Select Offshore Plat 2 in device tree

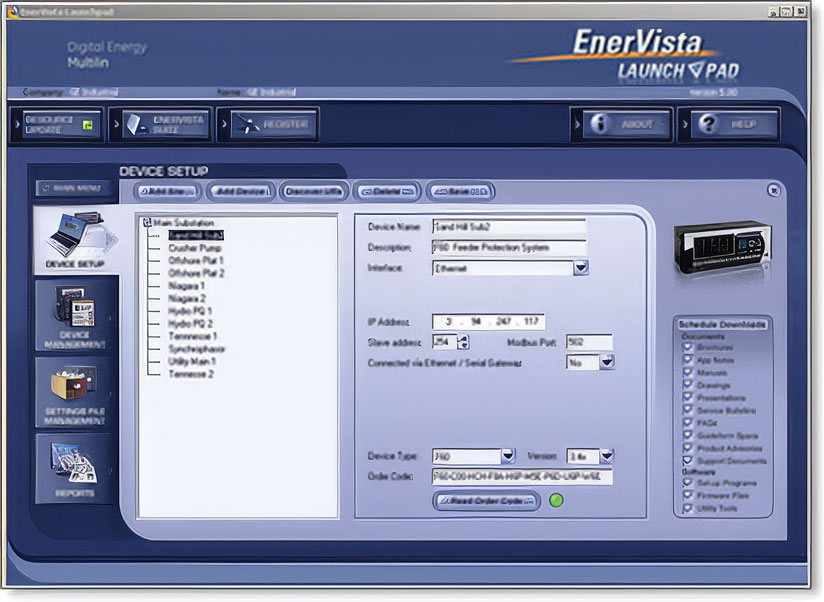(x=196, y=273)
